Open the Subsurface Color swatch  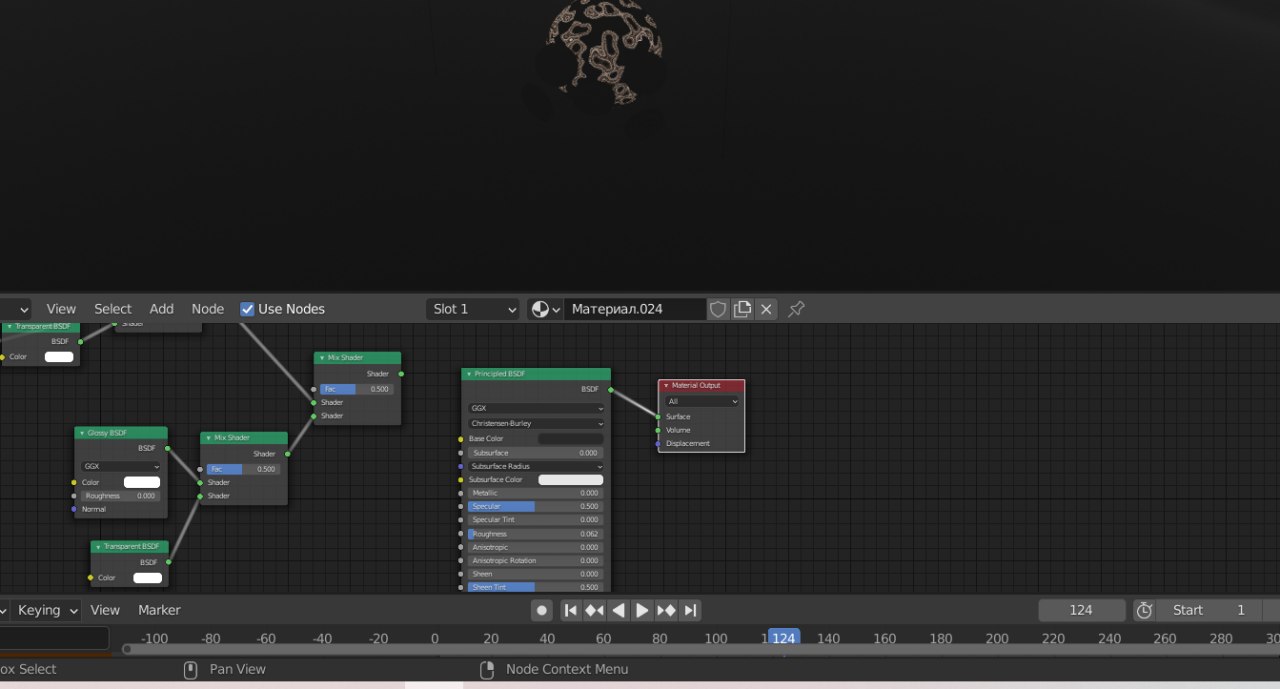pos(571,480)
